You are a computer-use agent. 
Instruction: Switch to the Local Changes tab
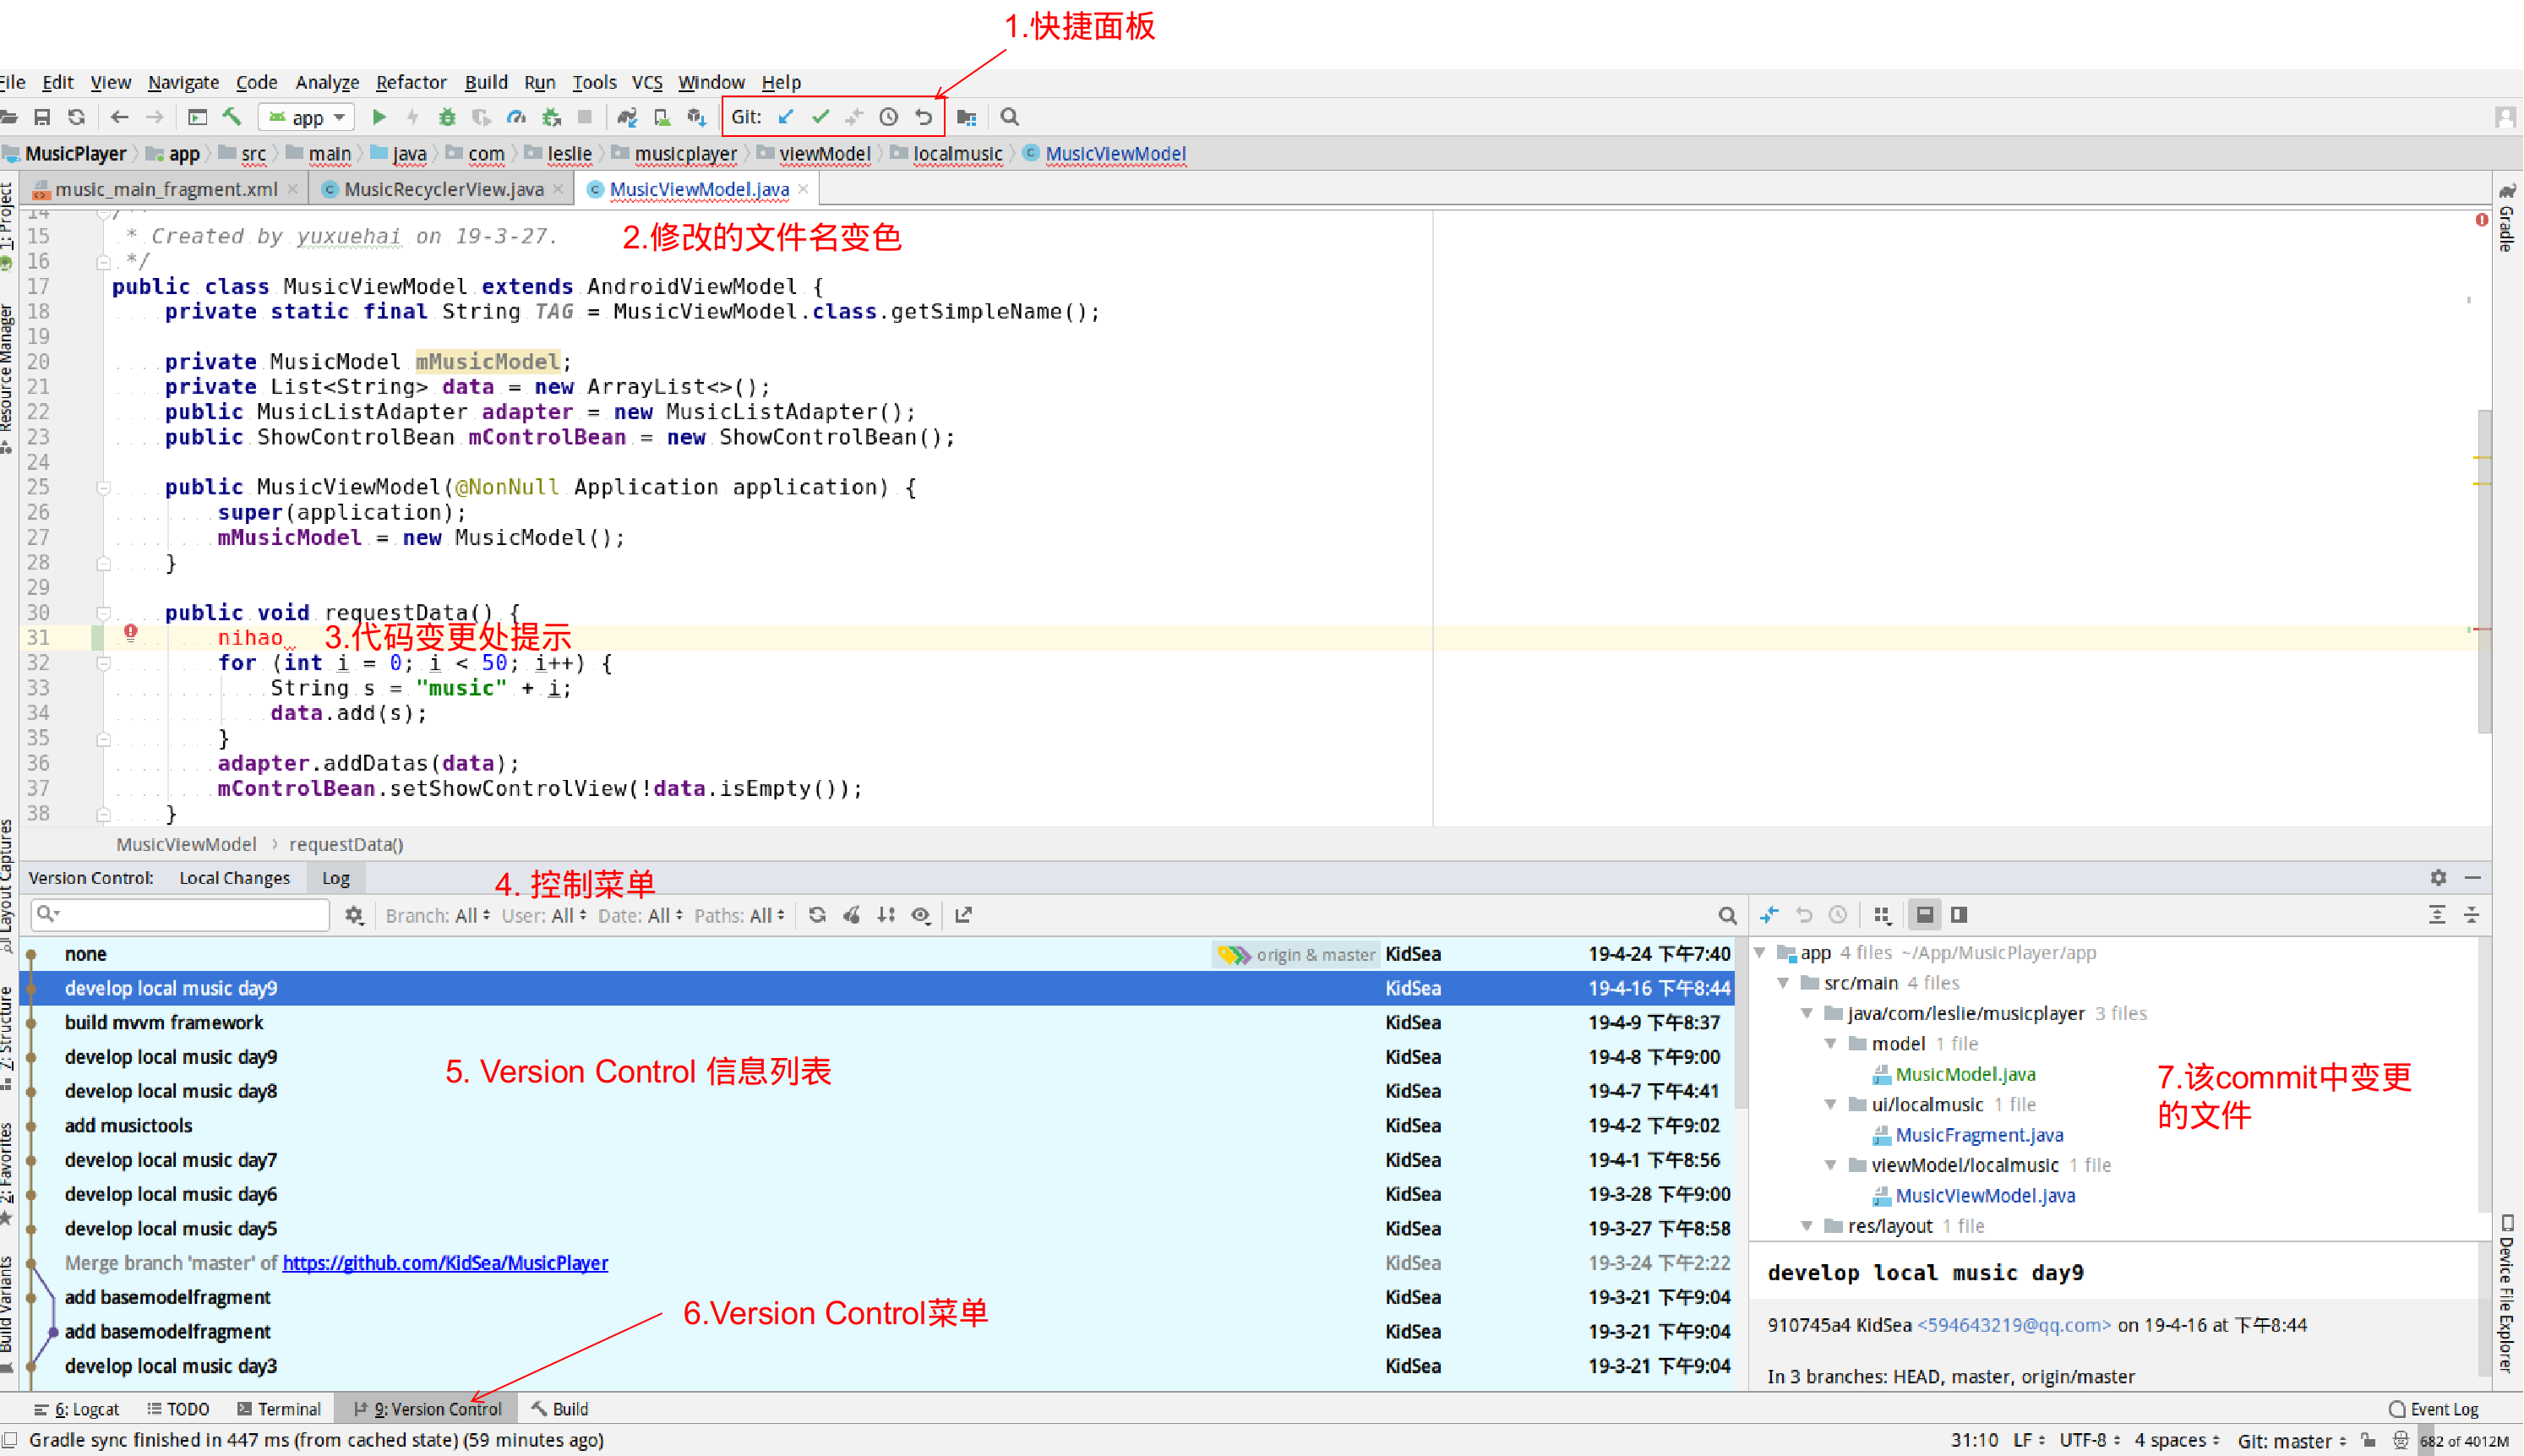tap(234, 877)
